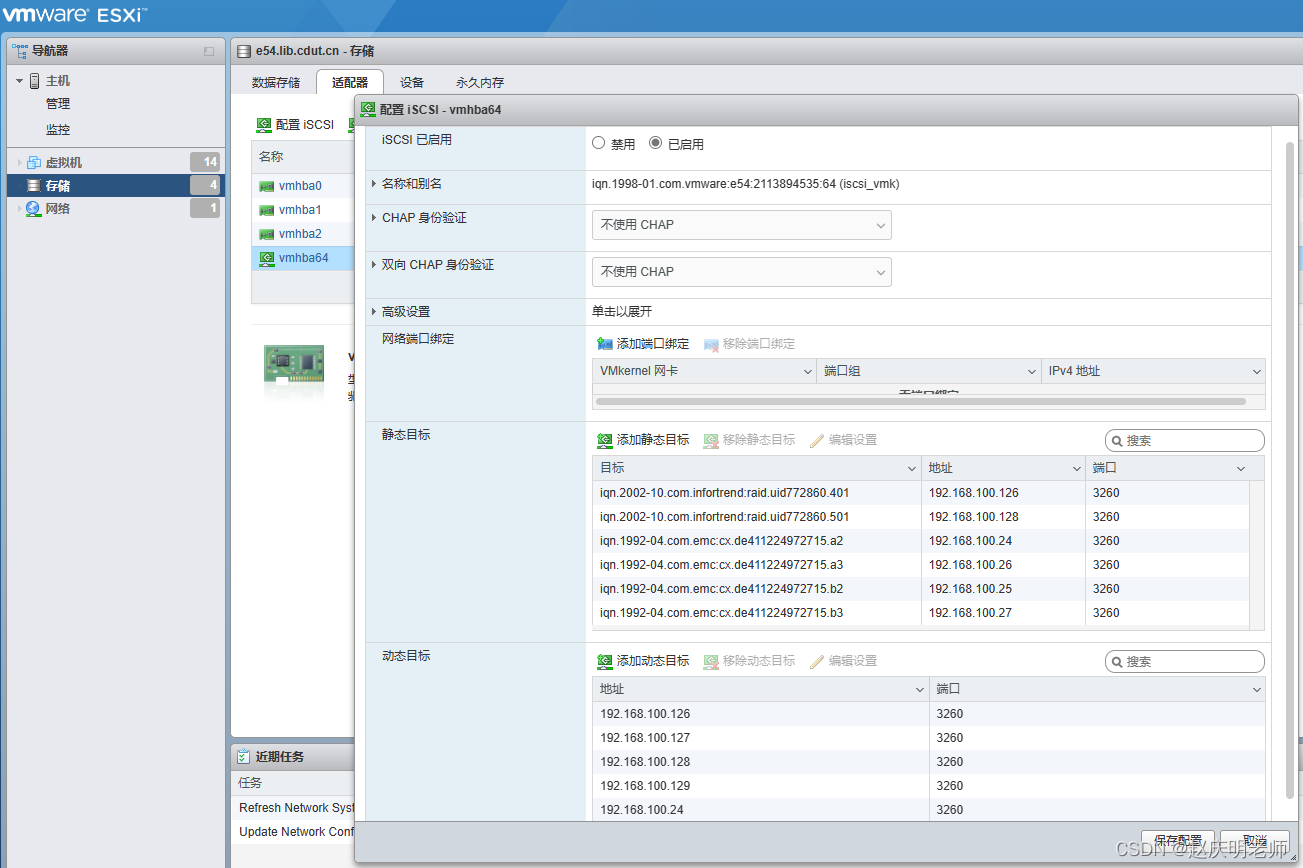Open Manage under host in navigator
1303x868 pixels.
point(58,104)
